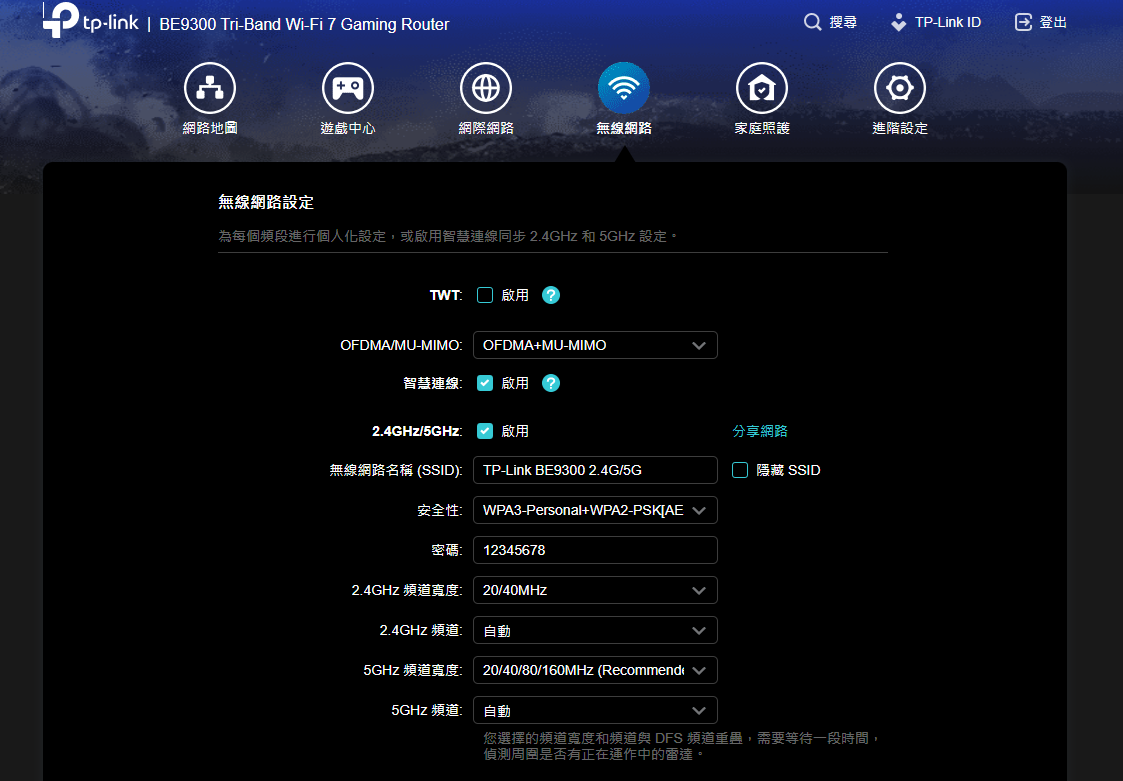The image size is (1123, 781).
Task: Open the 2.4GHz 頻道 dropdown
Action: 595,631
